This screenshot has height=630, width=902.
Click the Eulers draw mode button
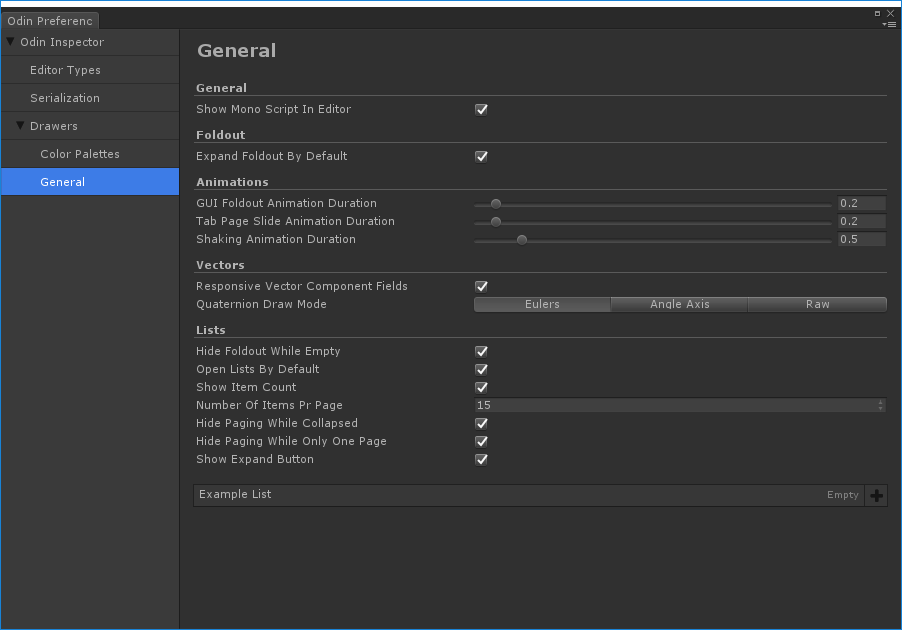click(x=542, y=304)
